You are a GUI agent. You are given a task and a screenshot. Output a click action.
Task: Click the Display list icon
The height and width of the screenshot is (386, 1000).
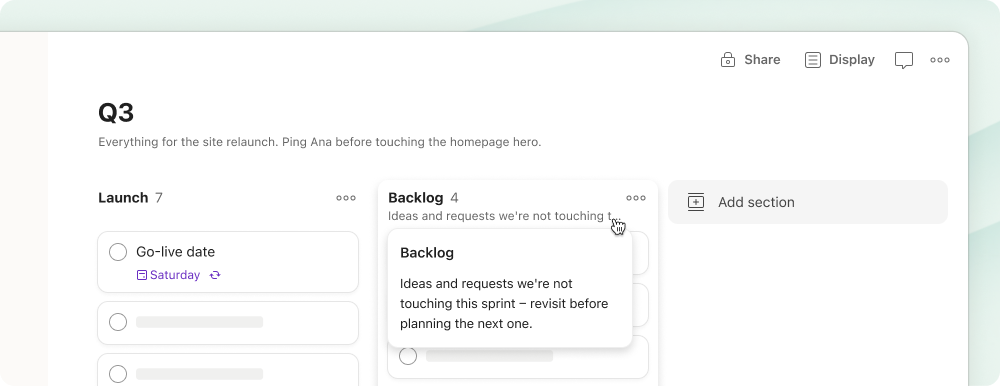click(812, 60)
